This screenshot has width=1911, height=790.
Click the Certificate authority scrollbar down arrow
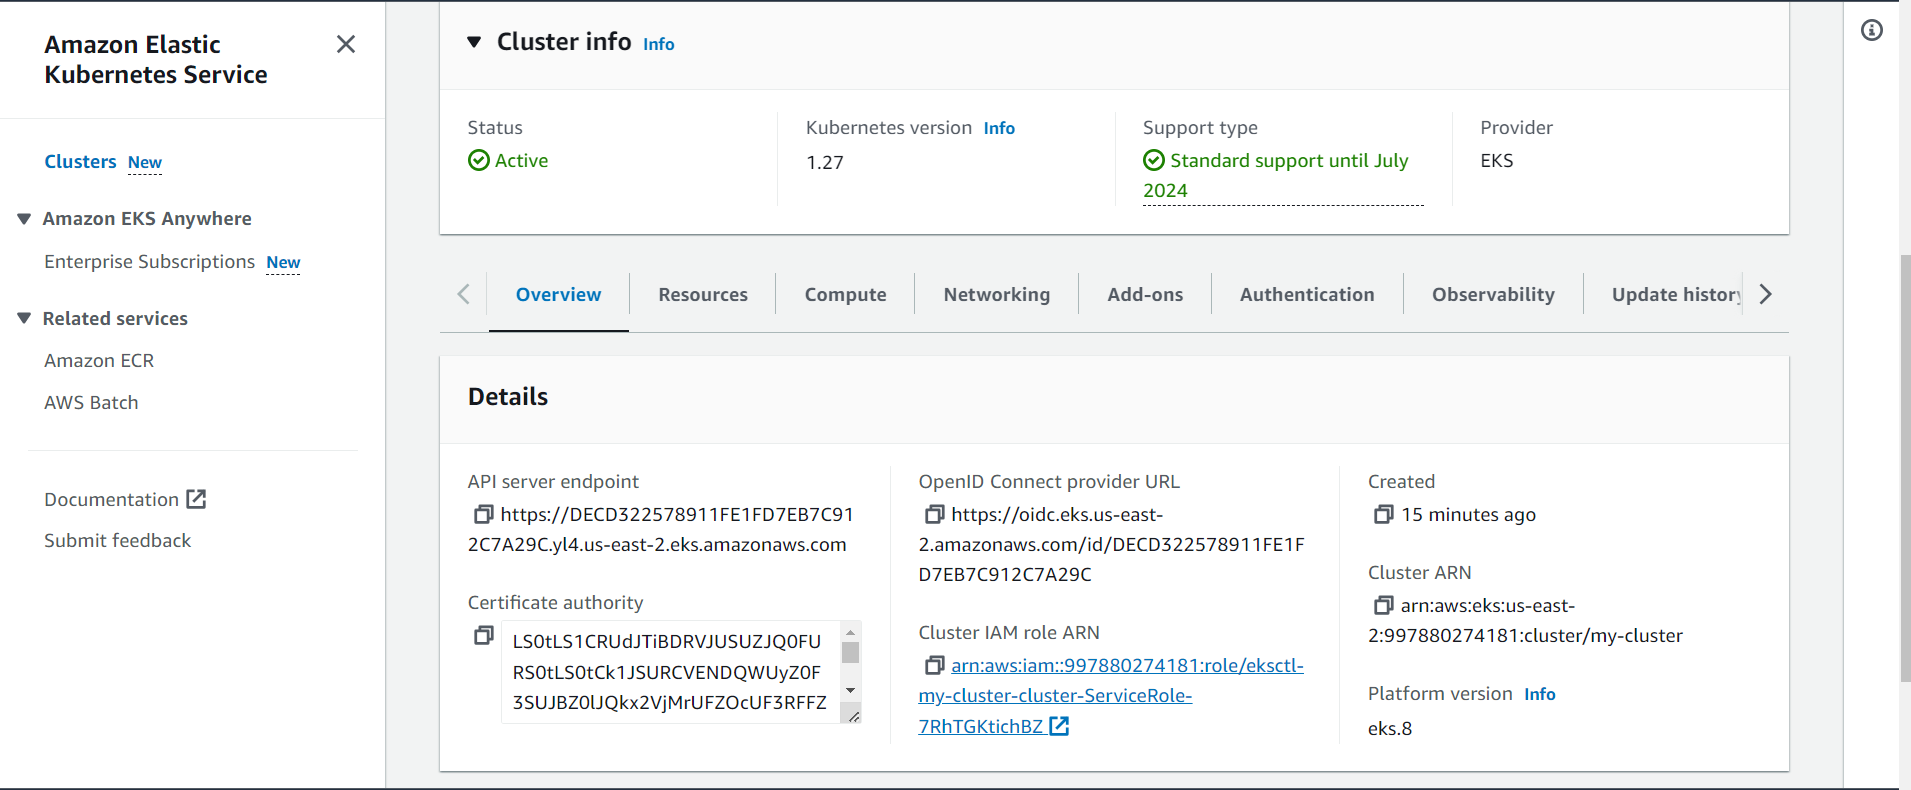pos(850,691)
